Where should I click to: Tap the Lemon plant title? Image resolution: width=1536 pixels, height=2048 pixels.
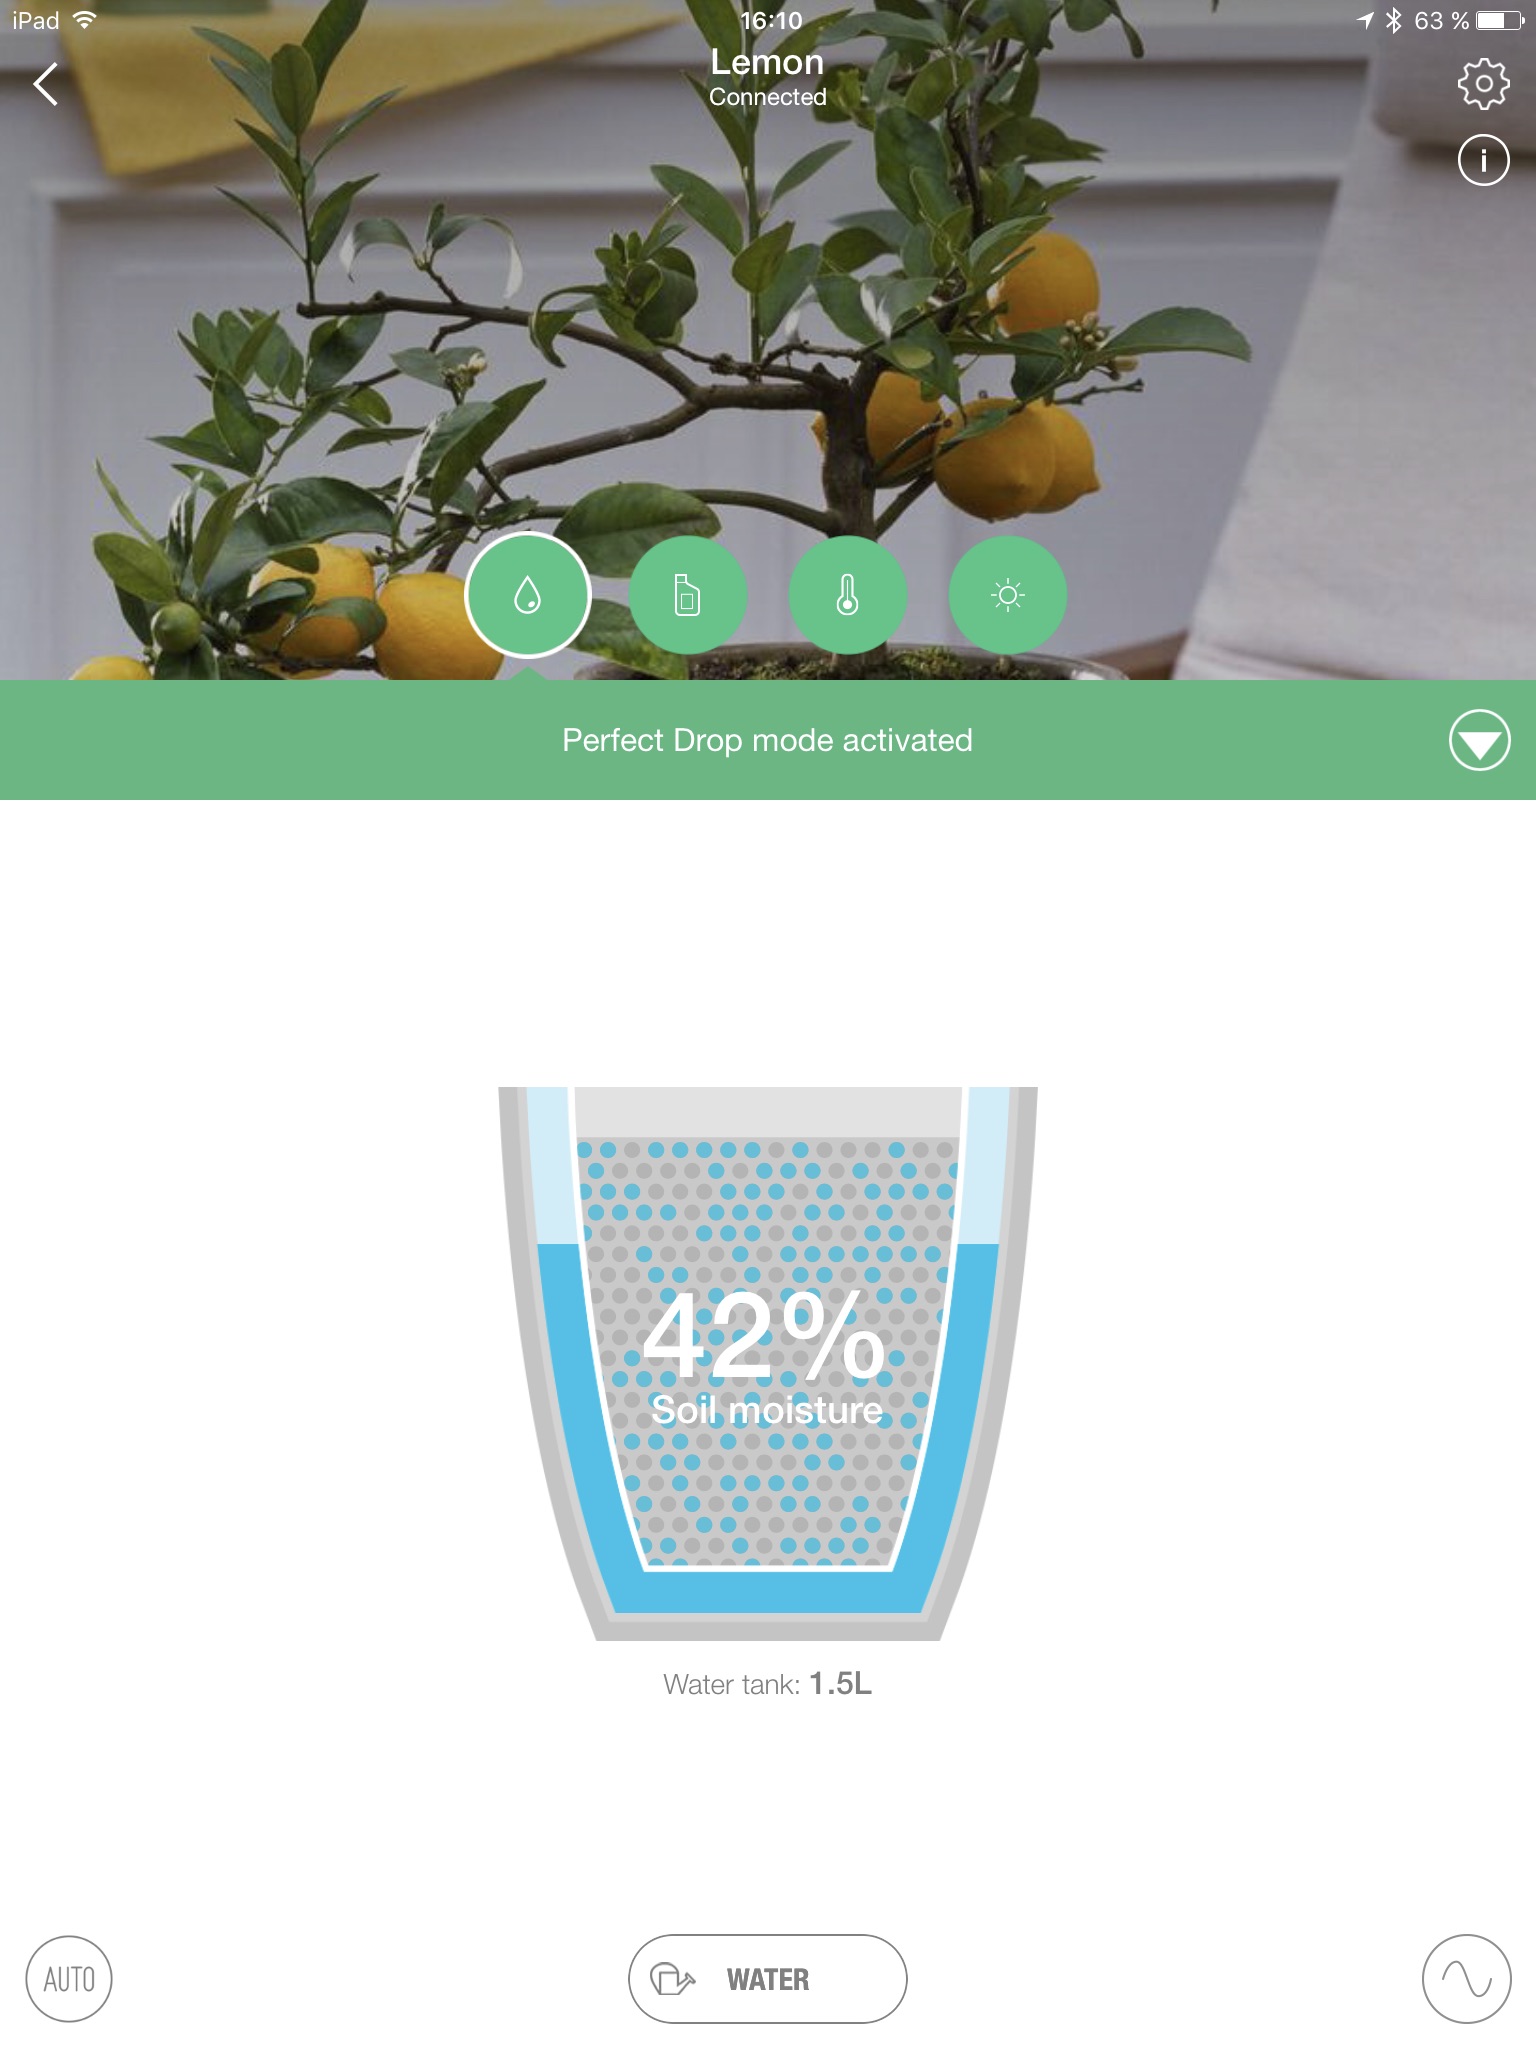(767, 62)
